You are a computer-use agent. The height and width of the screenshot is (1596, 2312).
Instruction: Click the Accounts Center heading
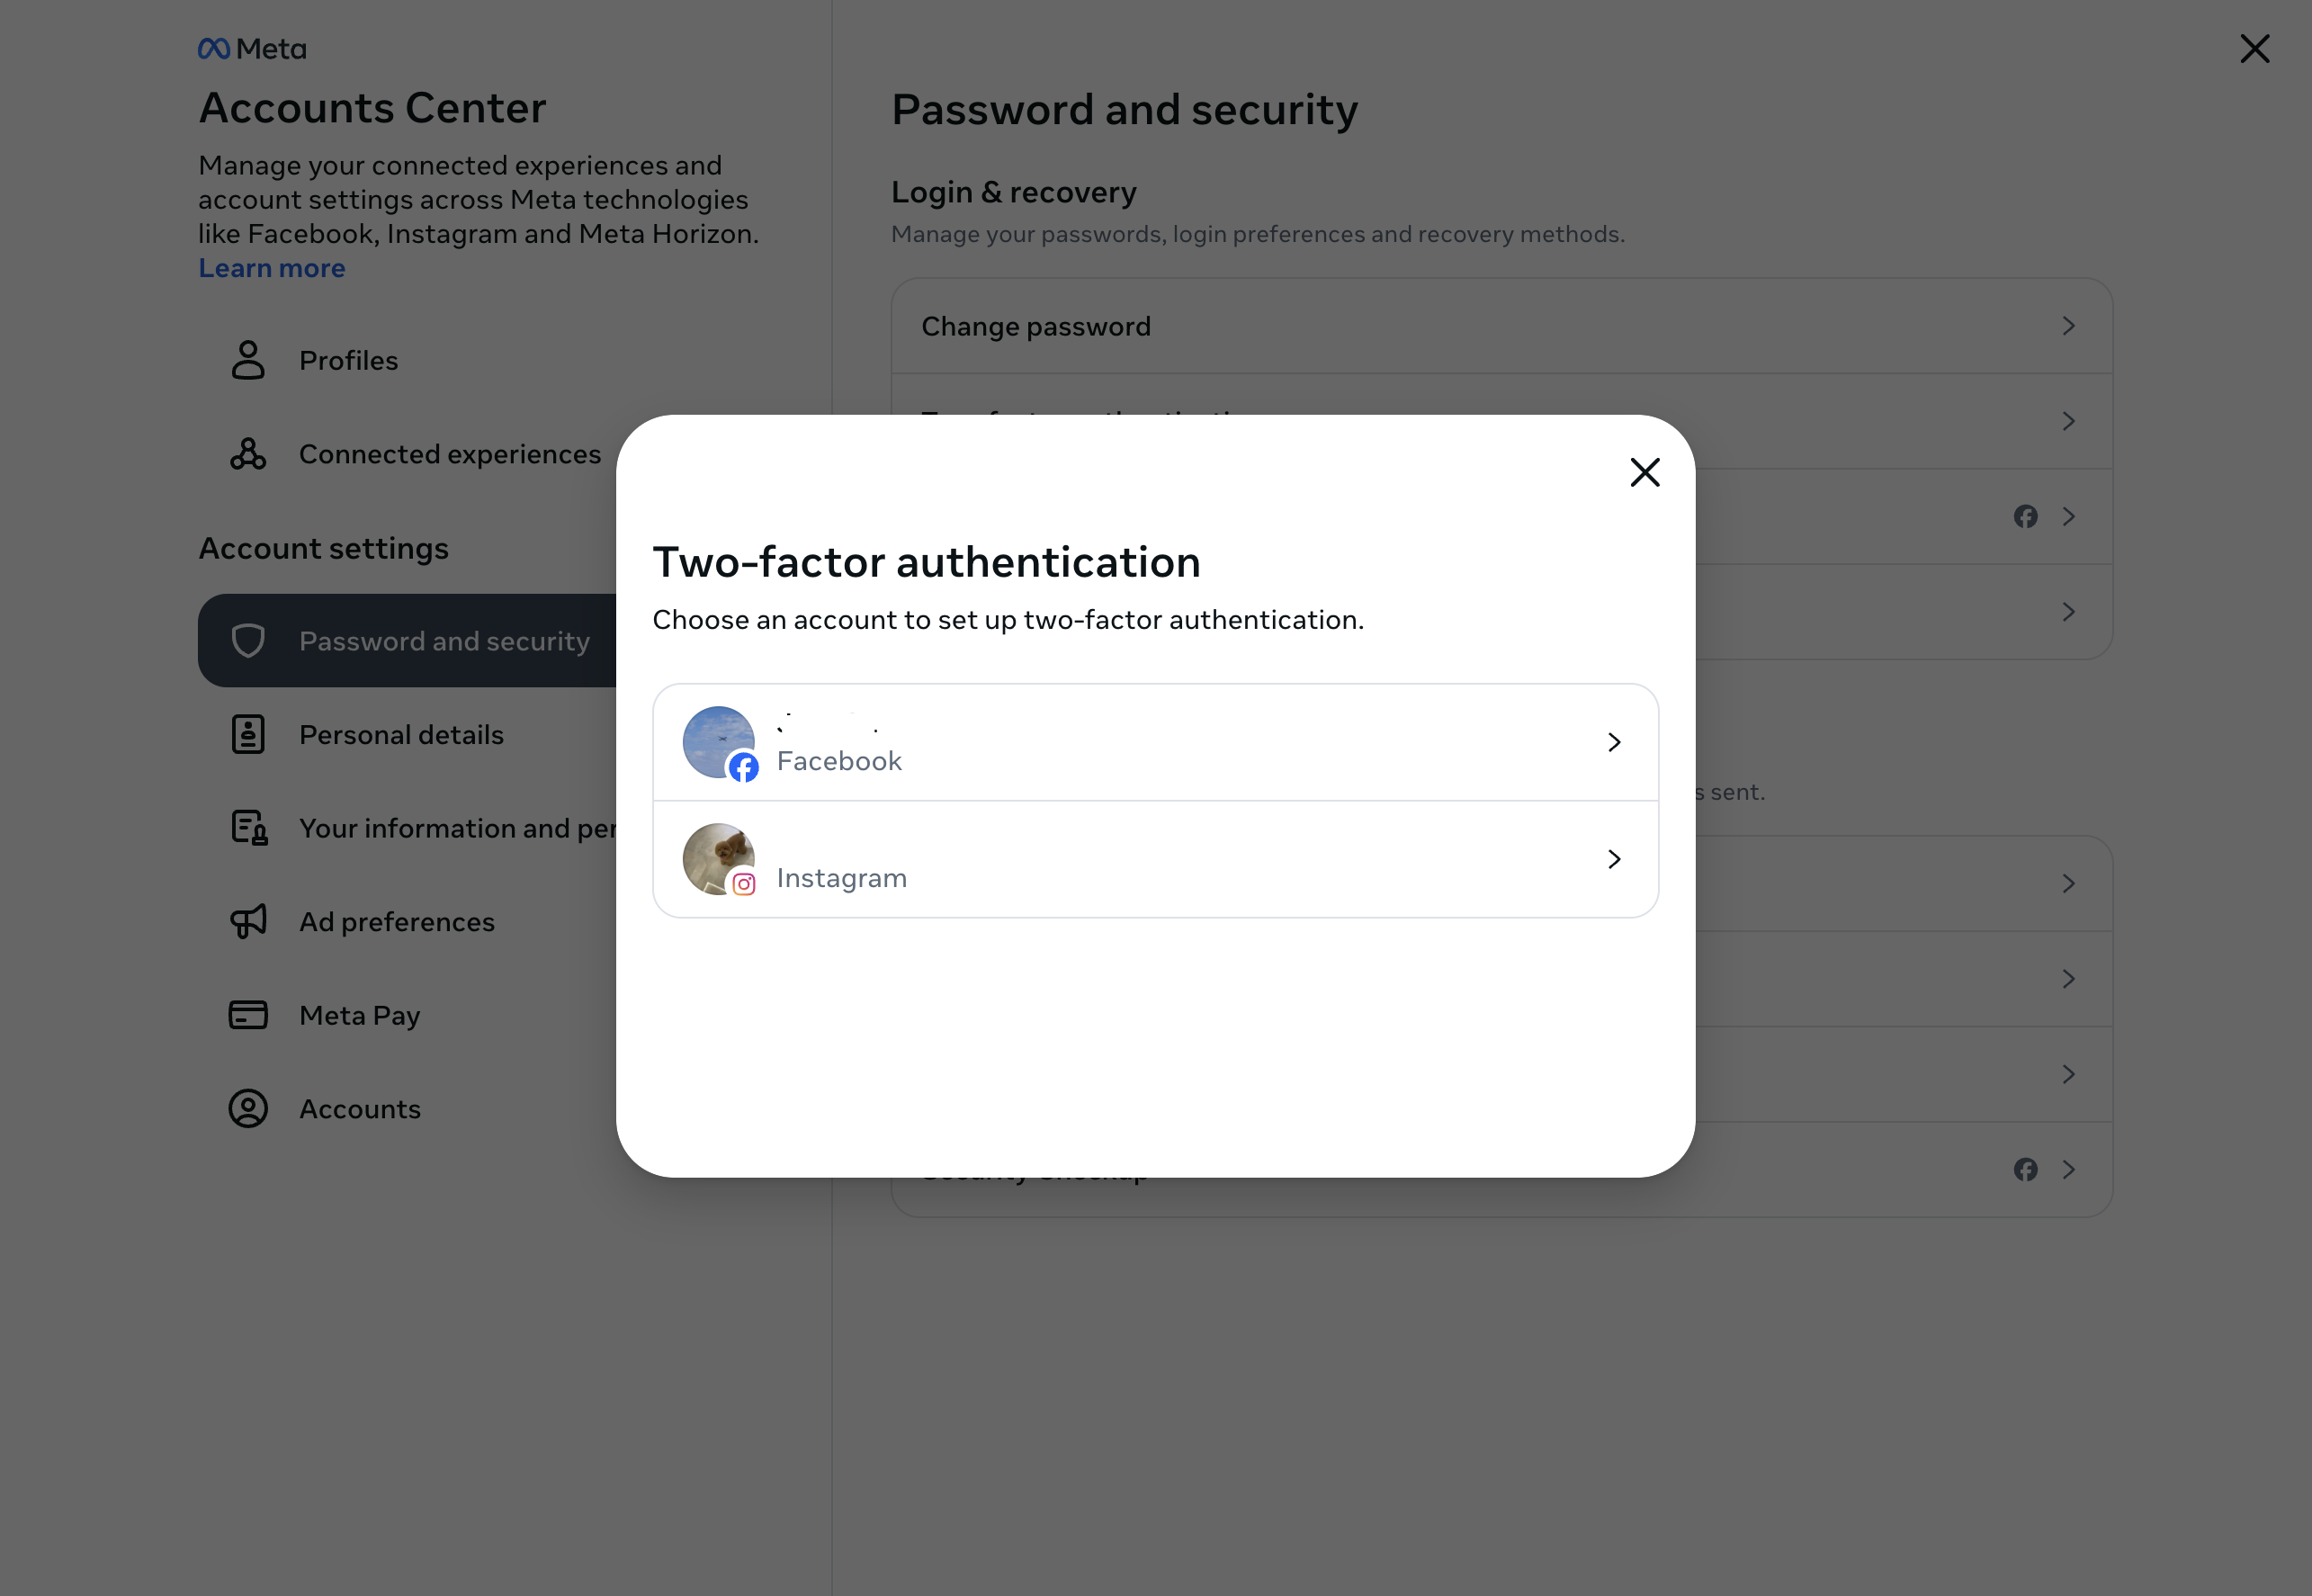tap(373, 108)
